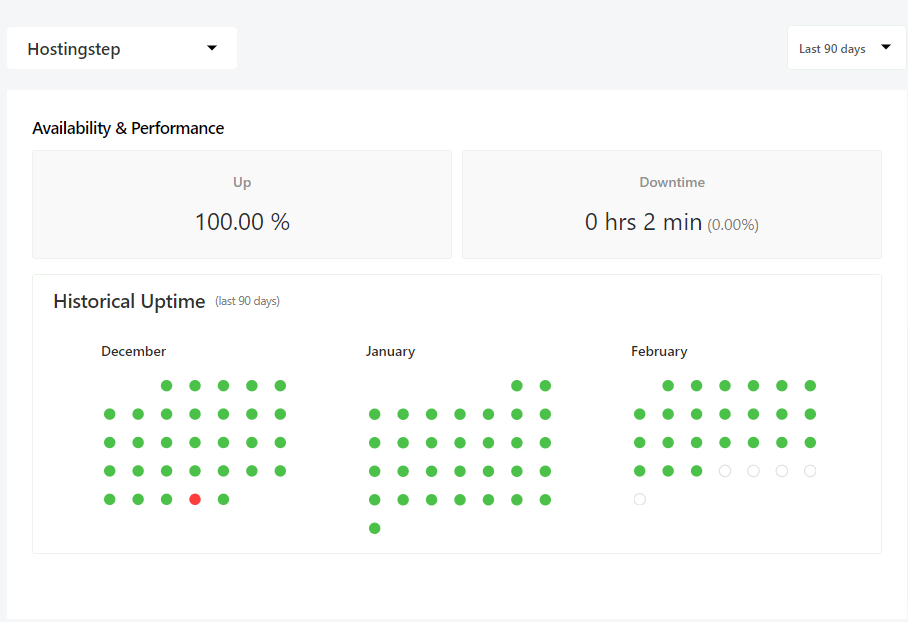Screen dimensions: 908x622
Task: Click the last green dot in January
Action: coord(375,528)
